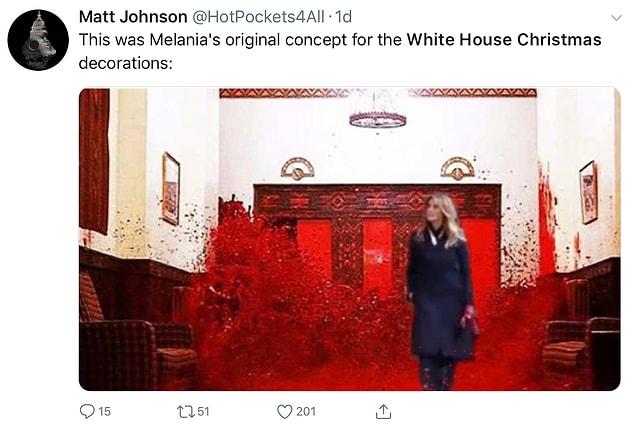635x427 pixels.
Task: Like the tweet with heart icon
Action: [285, 412]
